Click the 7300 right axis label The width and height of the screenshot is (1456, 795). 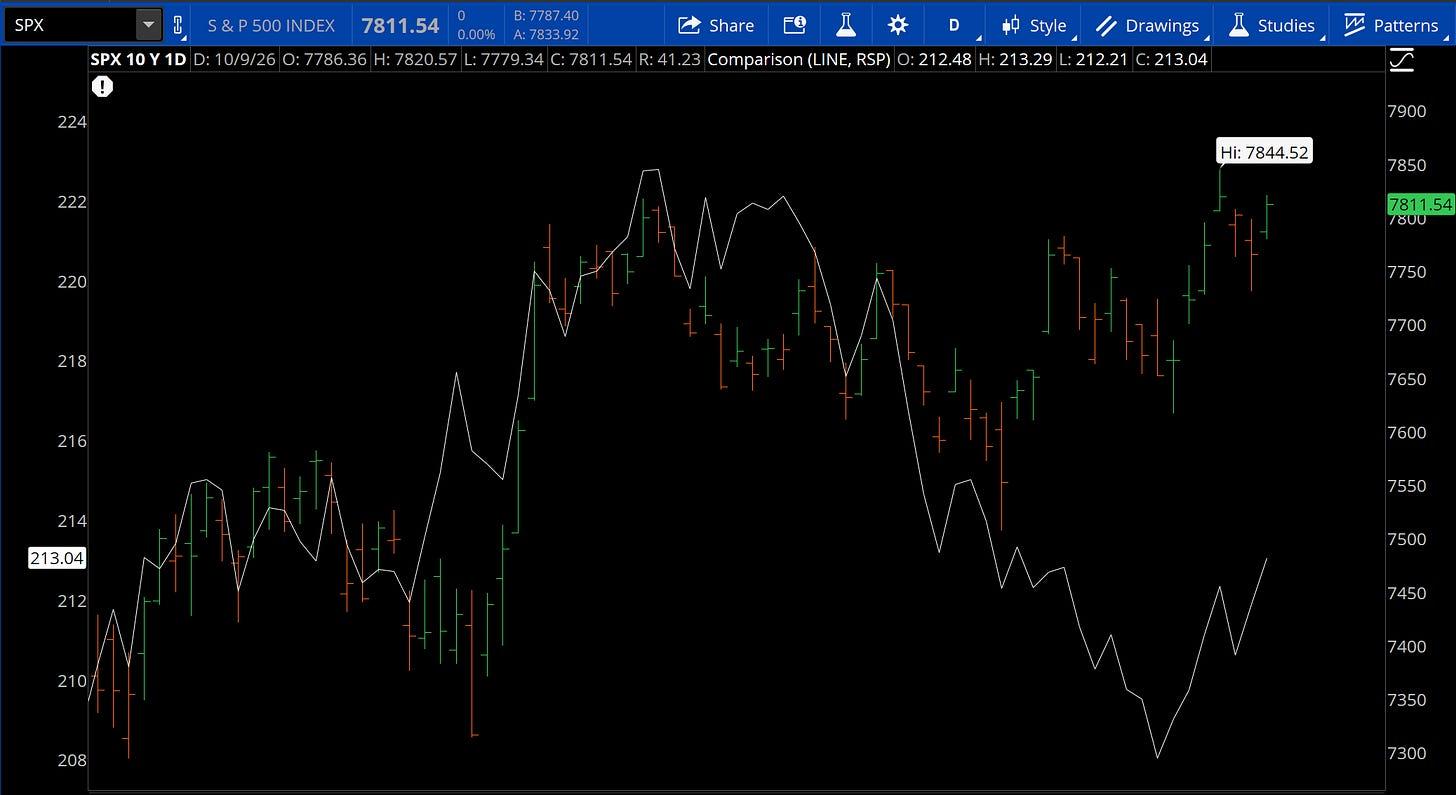[1407, 753]
